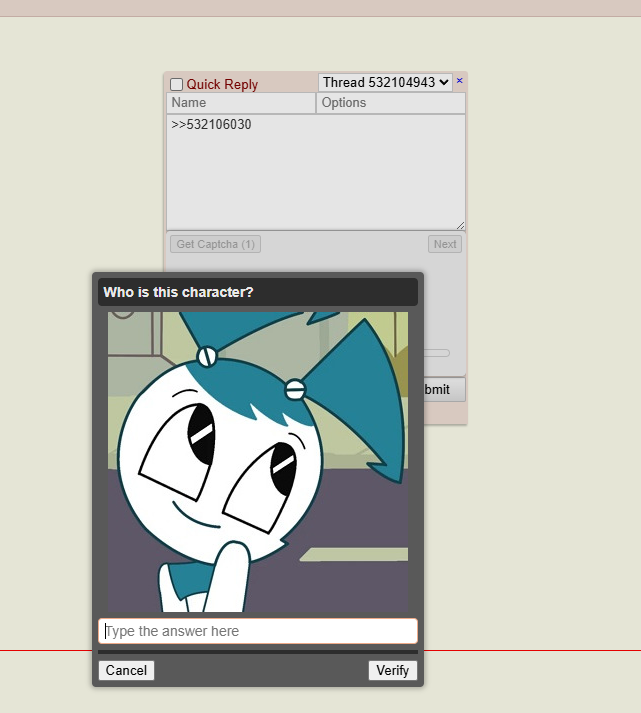Click the Quick Reply title text
641x713 pixels.
pyautogui.click(x=222, y=85)
